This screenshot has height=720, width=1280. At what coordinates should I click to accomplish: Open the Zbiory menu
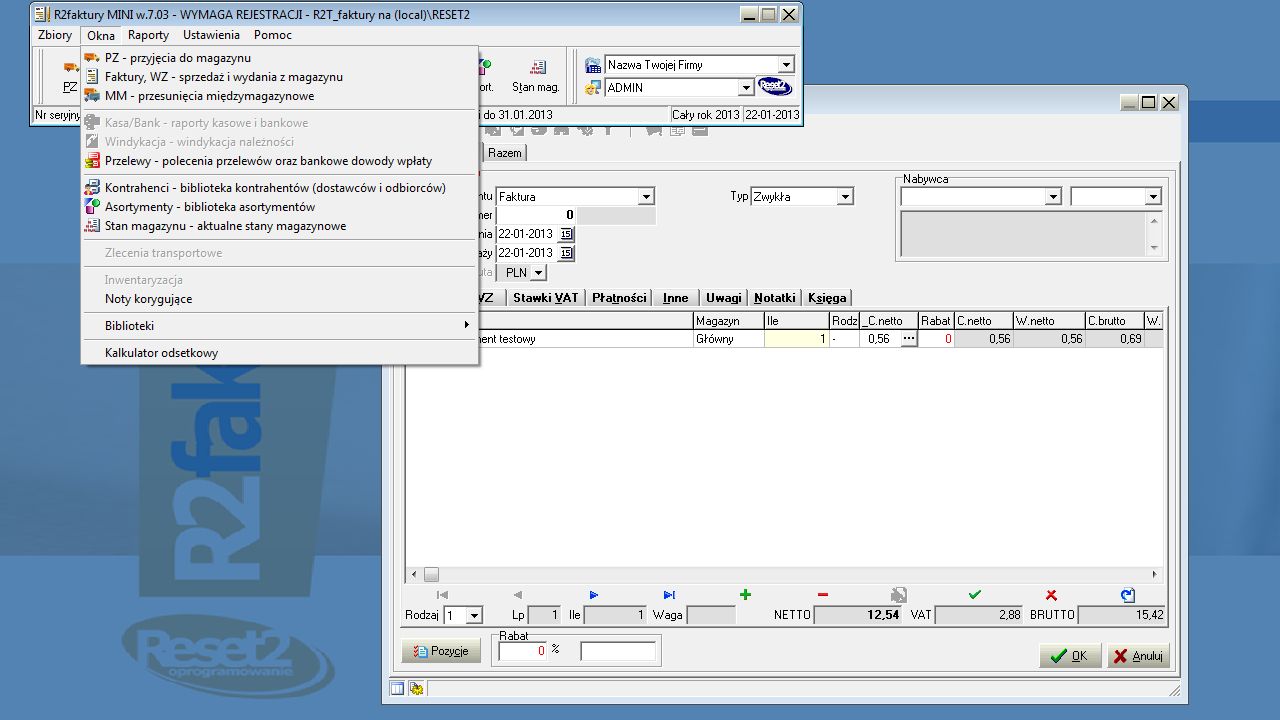[55, 35]
